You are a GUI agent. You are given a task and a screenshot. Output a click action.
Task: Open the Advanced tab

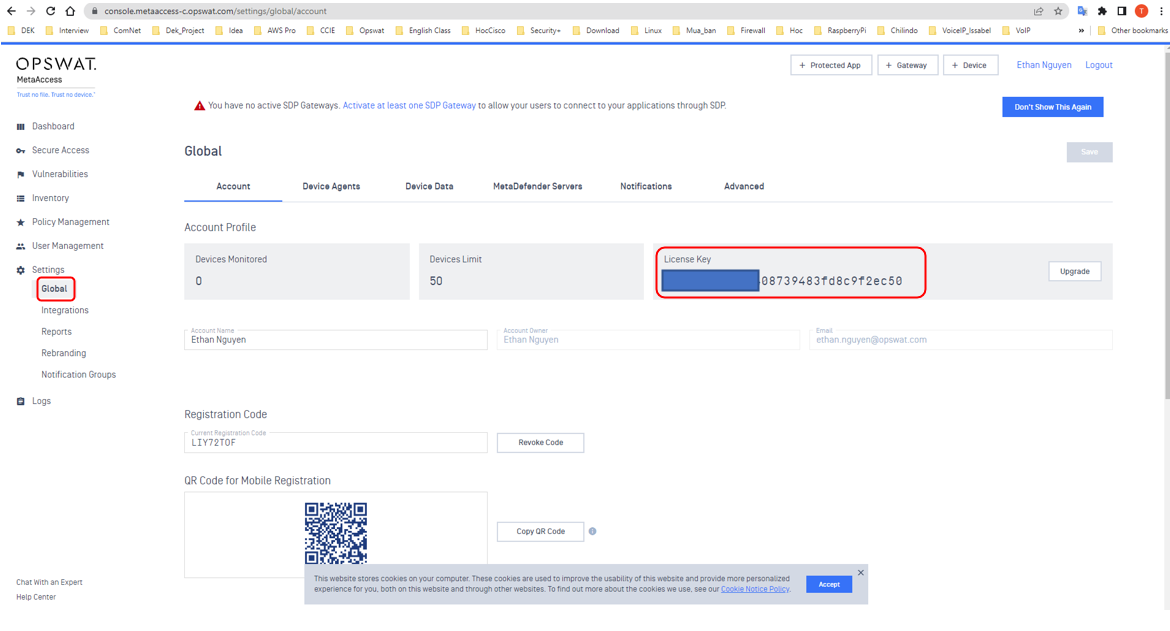744,186
